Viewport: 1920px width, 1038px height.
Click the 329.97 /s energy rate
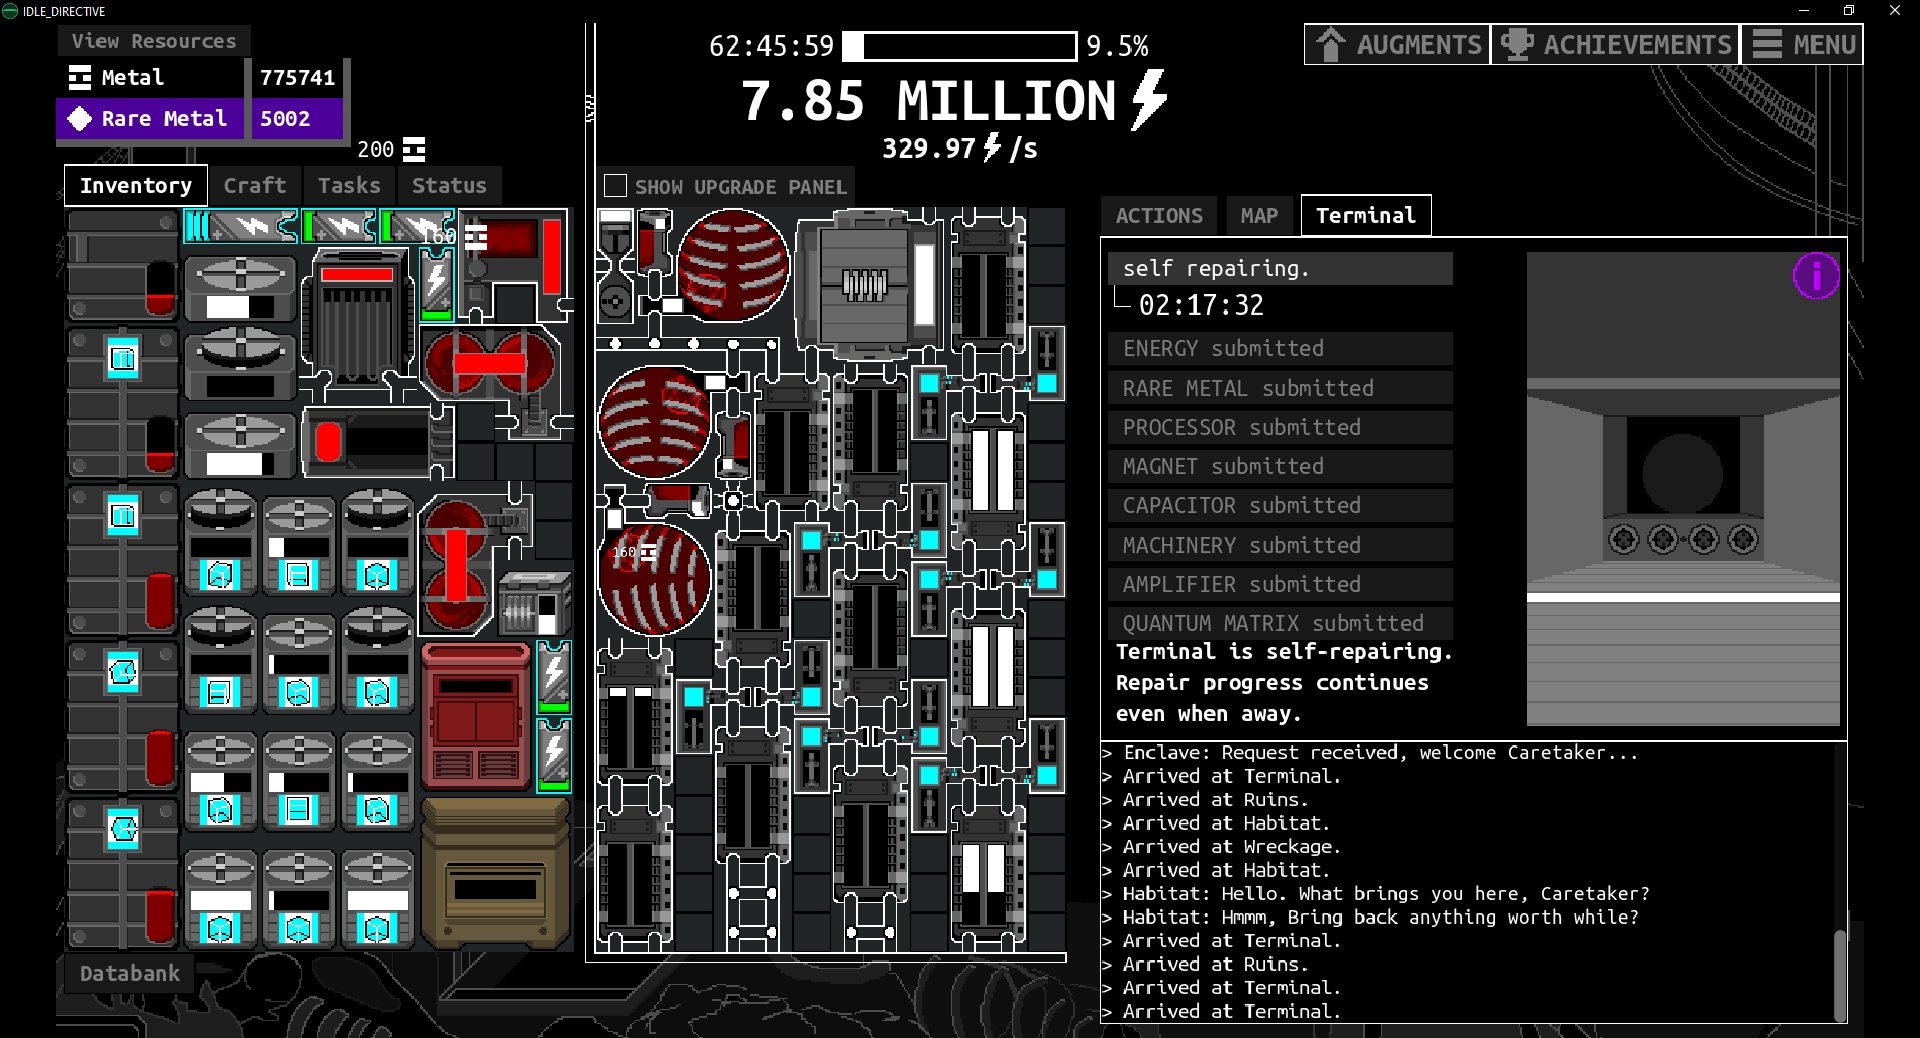tap(959, 148)
